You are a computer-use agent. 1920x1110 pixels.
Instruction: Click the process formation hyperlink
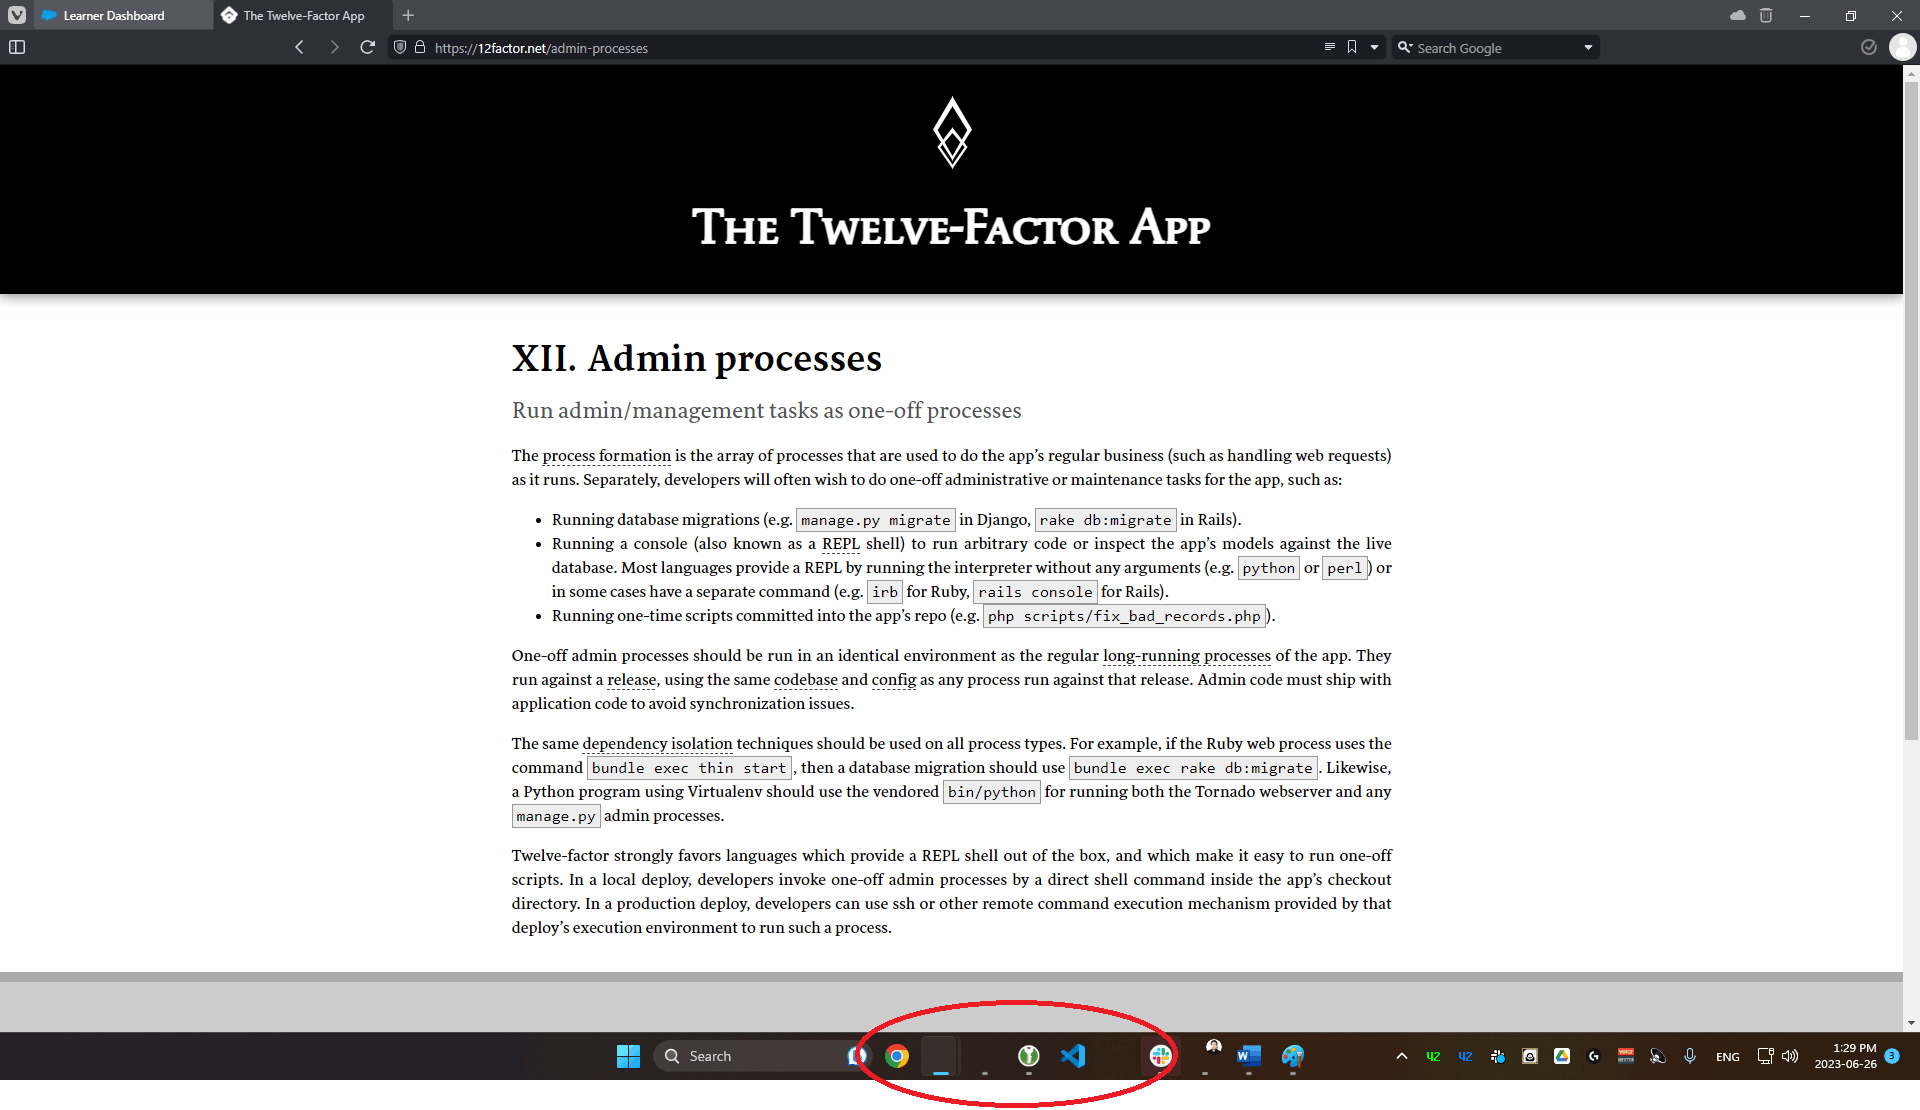(x=605, y=455)
